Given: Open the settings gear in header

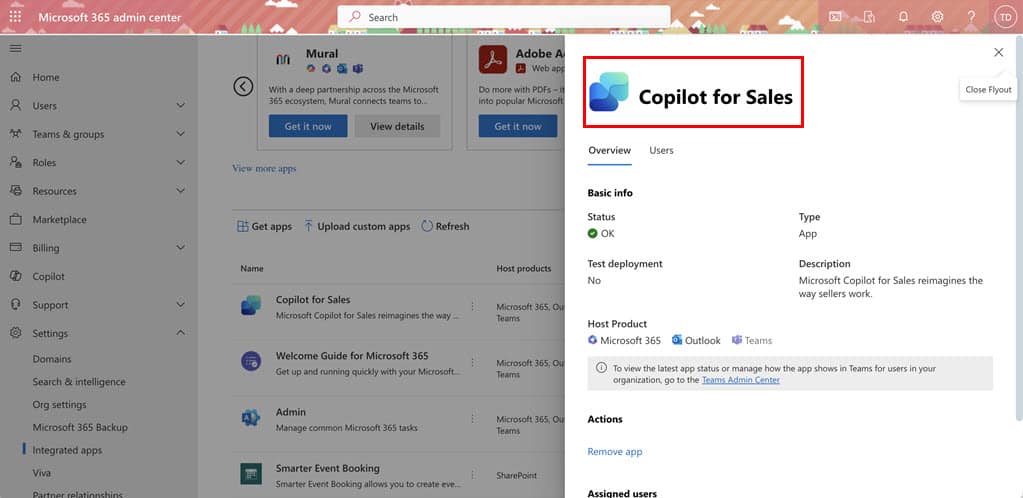Looking at the screenshot, I should coord(938,17).
